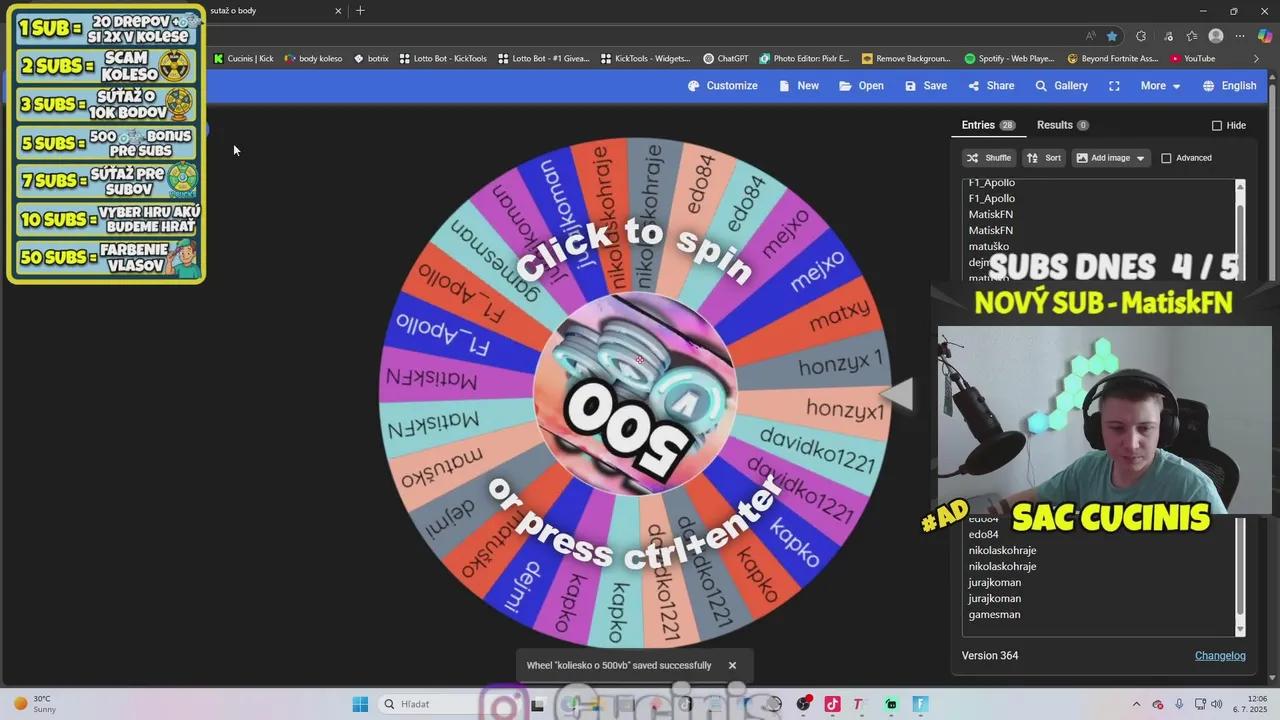1280x720 pixels.
Task: Open the YouTube bookmark
Action: (1192, 59)
